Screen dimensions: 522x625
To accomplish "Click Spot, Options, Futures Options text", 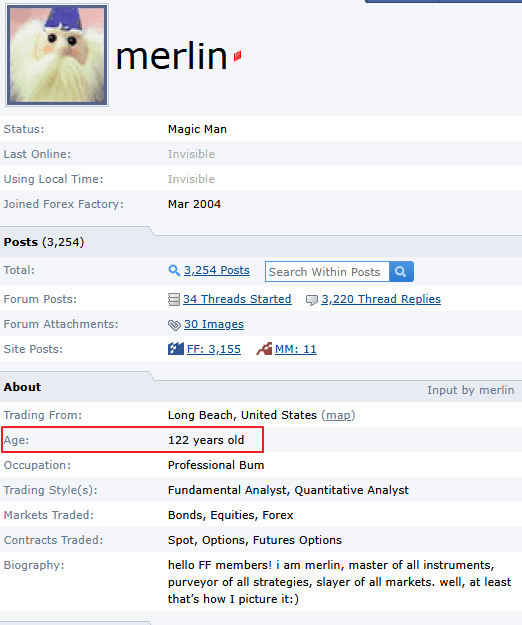I will (x=255, y=540).
